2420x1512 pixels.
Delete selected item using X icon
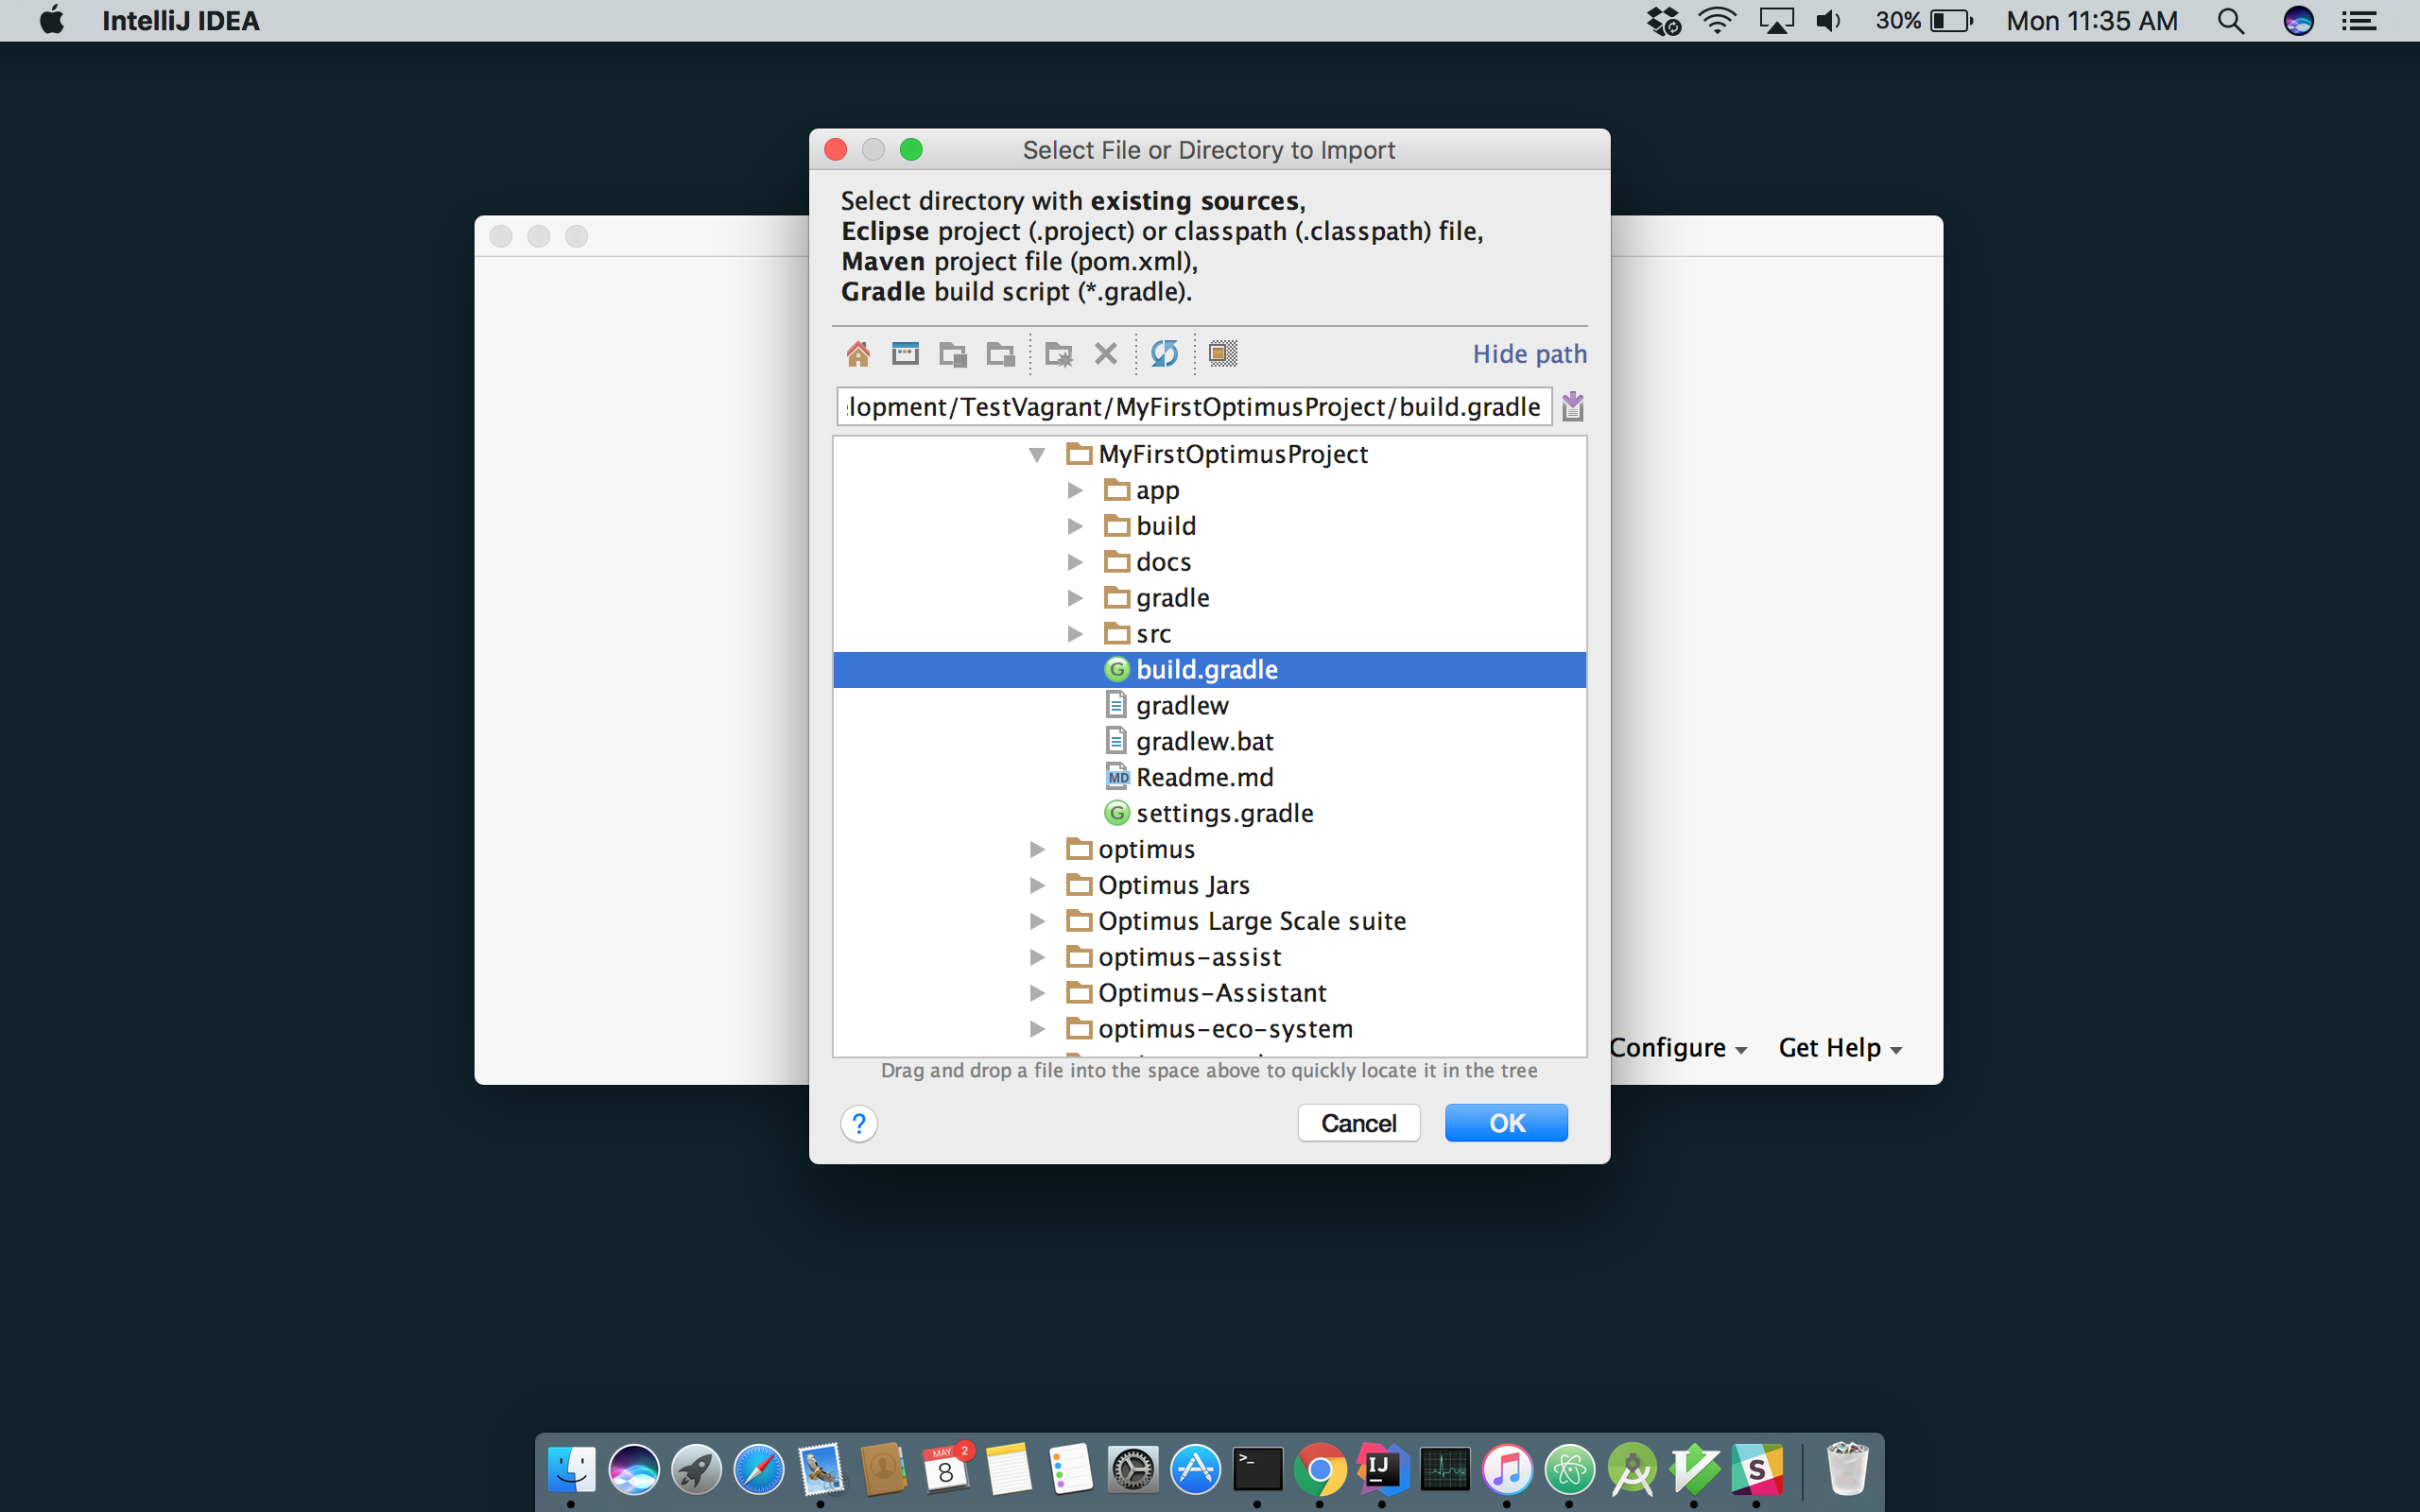click(1105, 354)
